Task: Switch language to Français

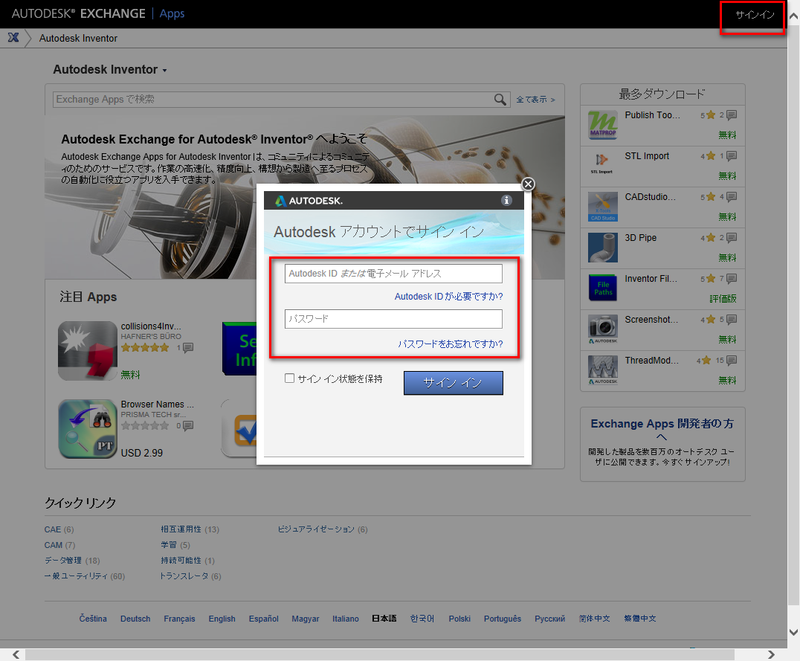Action: coord(179,618)
